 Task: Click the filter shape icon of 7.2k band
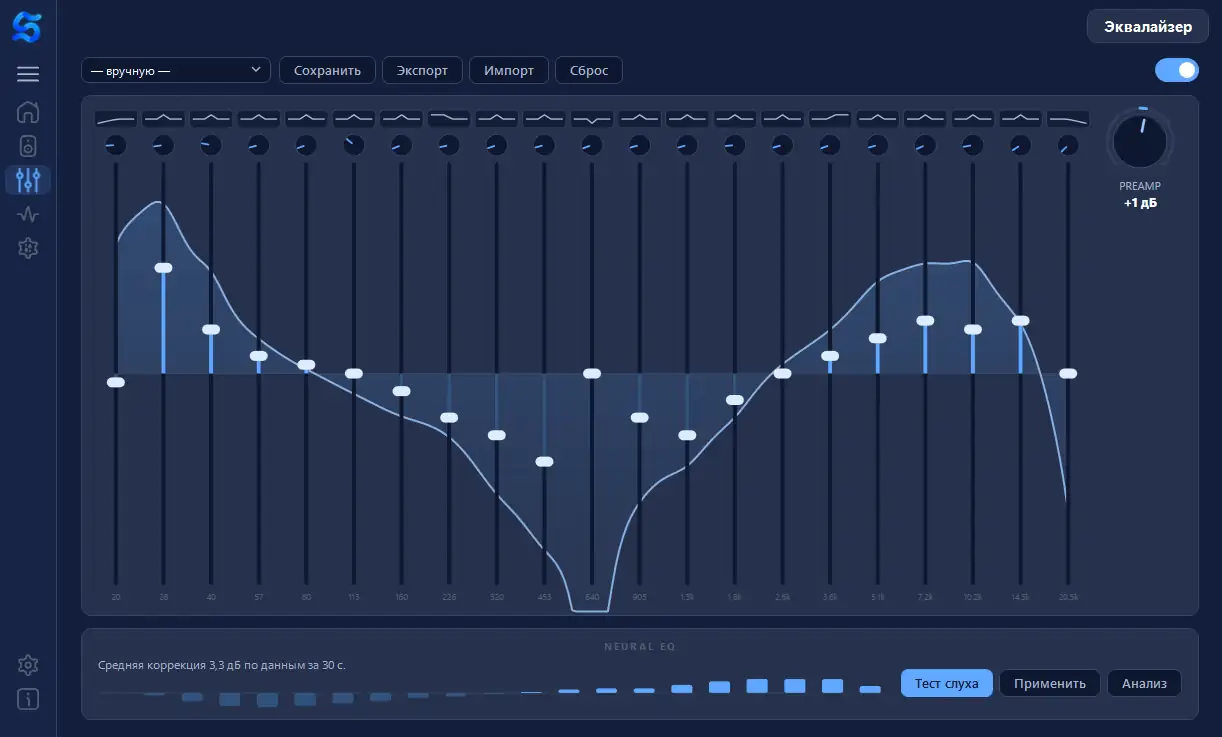(925, 118)
